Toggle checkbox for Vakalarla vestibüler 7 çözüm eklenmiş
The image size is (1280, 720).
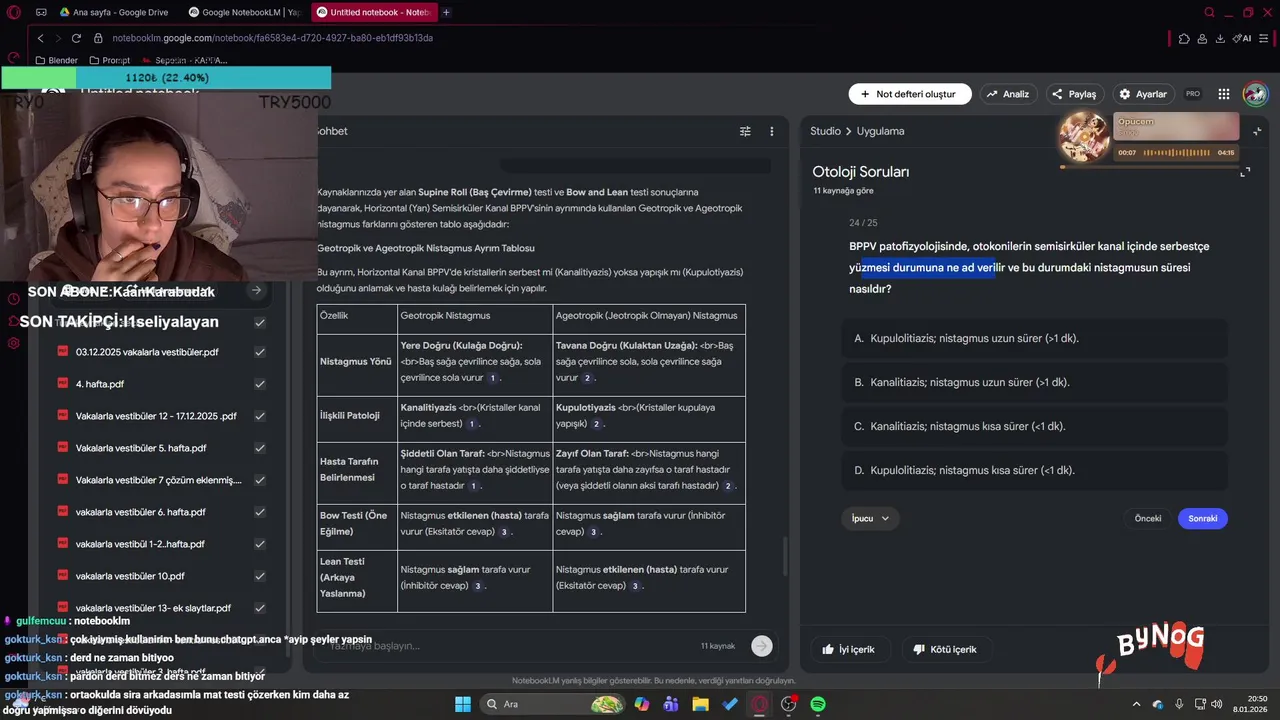coord(260,480)
